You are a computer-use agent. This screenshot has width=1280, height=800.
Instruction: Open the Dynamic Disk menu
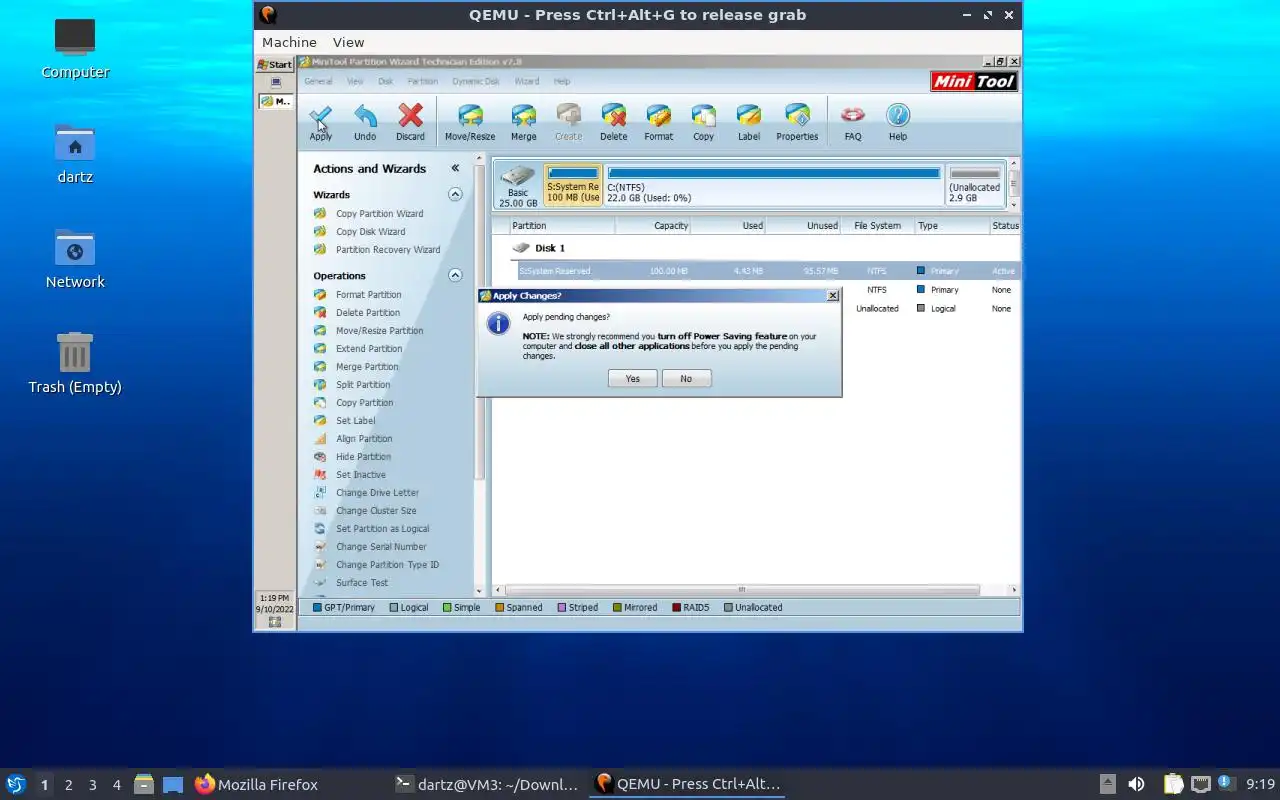click(x=476, y=82)
